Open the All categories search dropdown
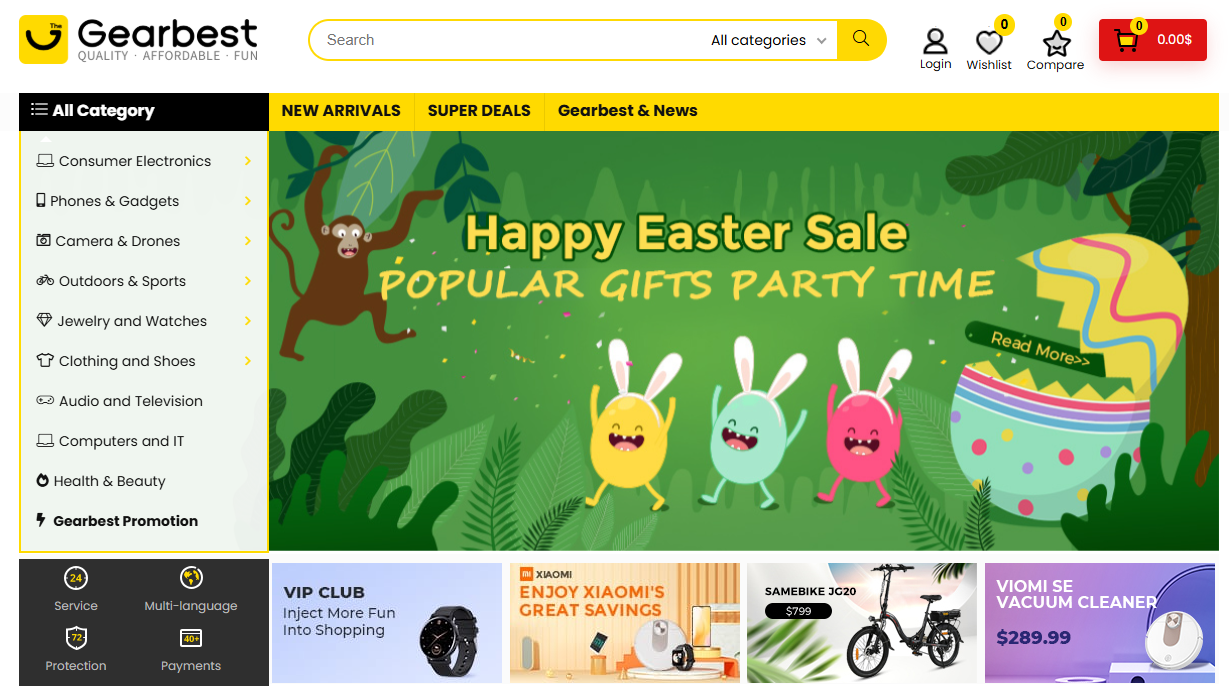The height and width of the screenshot is (695, 1229). click(x=768, y=40)
